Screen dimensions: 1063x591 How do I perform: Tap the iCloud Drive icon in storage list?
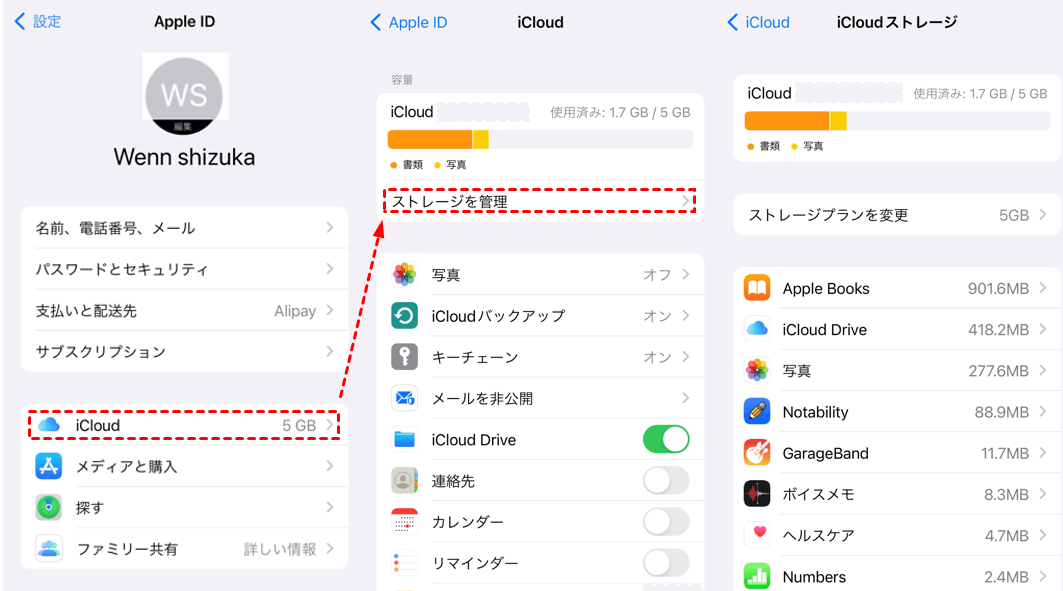click(x=757, y=329)
